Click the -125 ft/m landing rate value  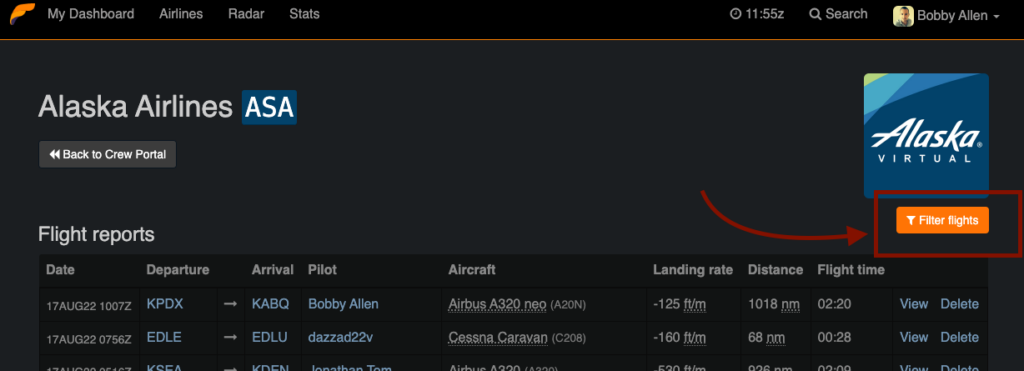(679, 304)
